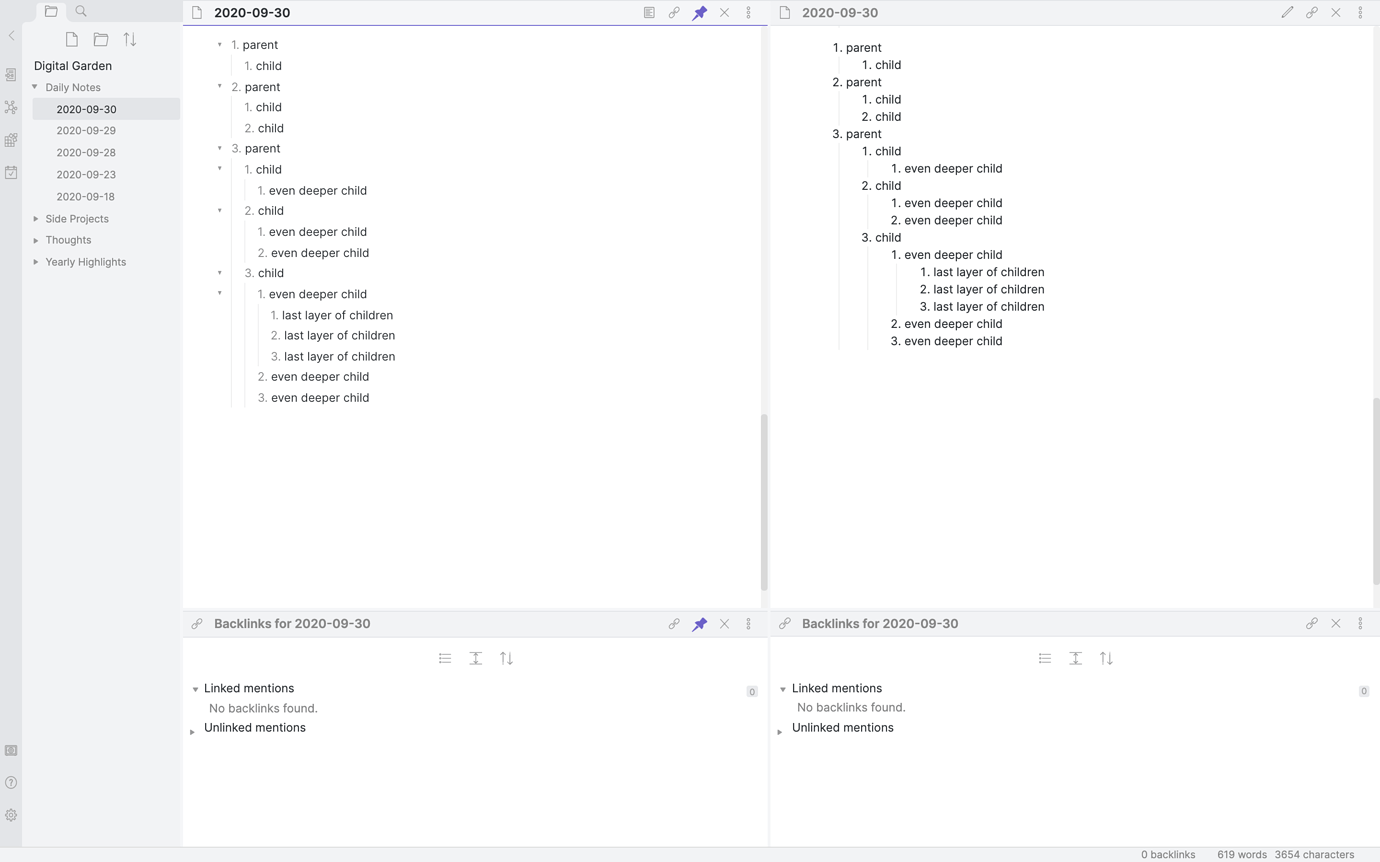This screenshot has width=1380, height=862.
Task: Click the word count in the status bar
Action: click(1241, 854)
